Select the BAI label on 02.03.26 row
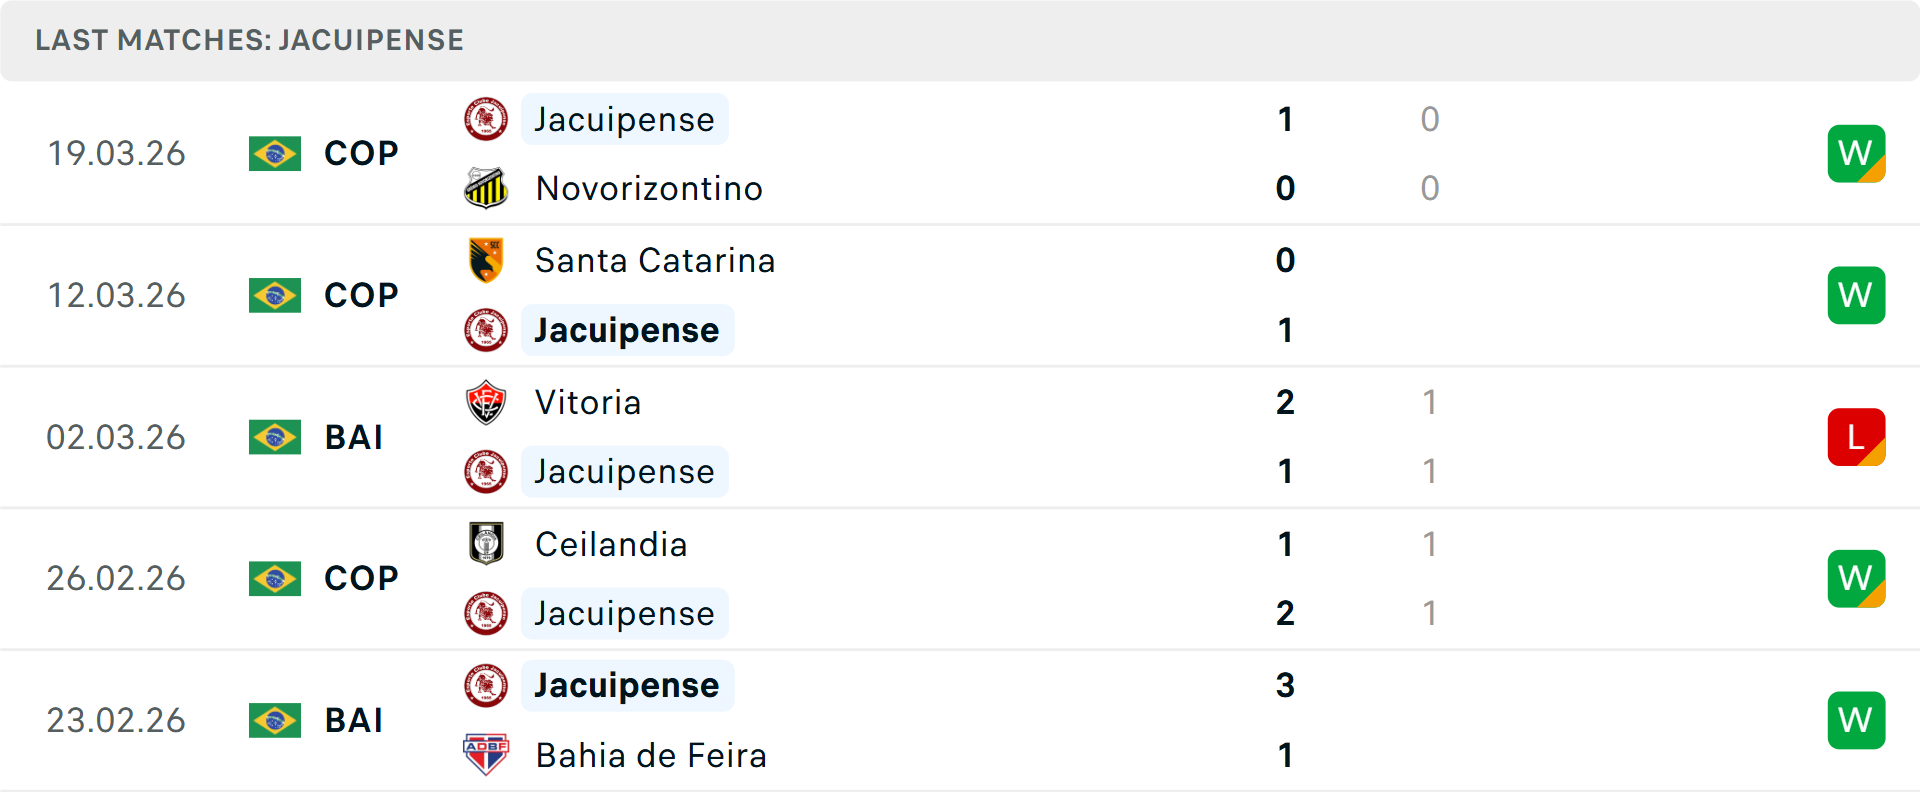1920x792 pixels. point(354,437)
